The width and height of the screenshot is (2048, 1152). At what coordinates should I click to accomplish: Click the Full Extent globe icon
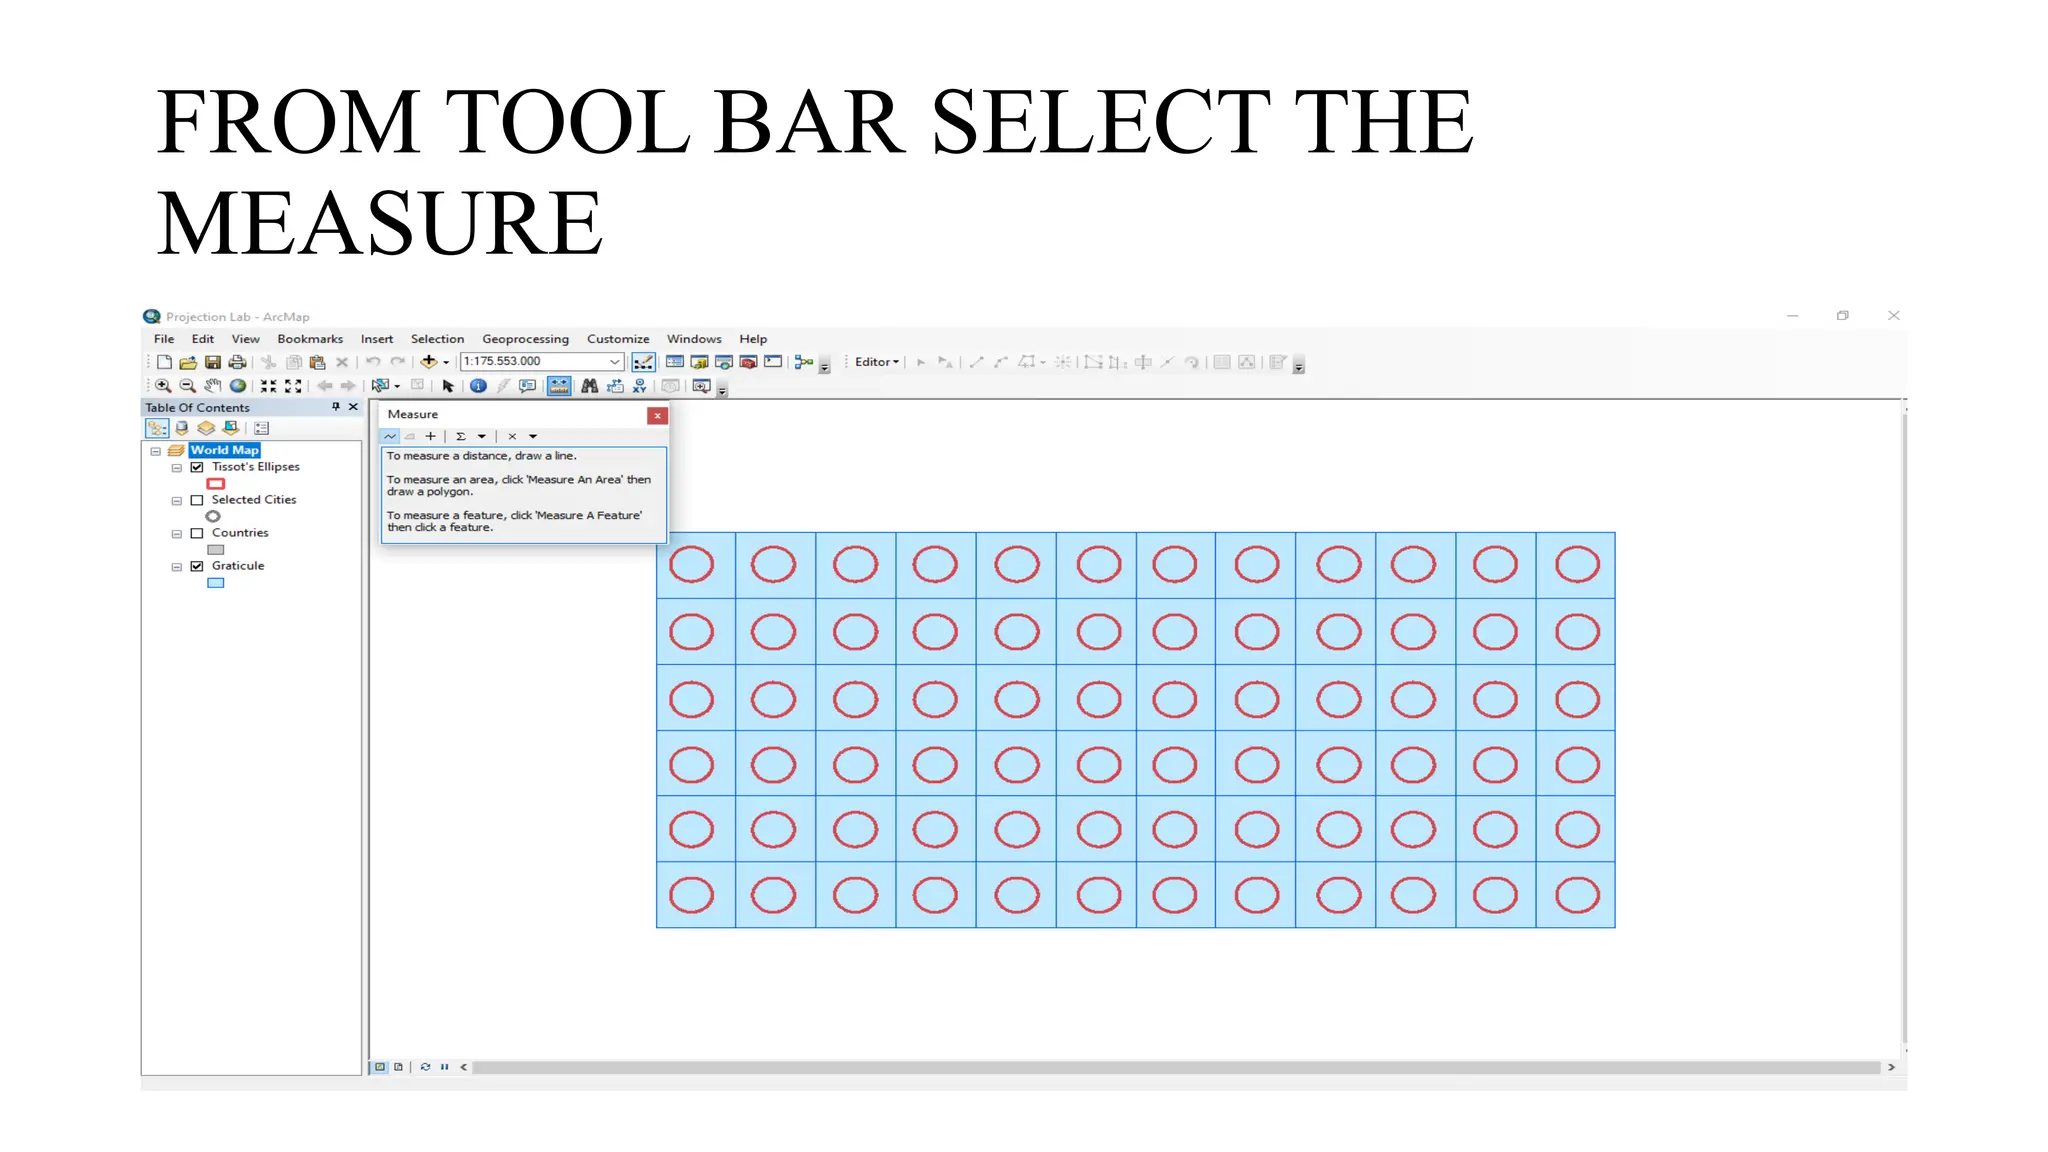coord(238,386)
